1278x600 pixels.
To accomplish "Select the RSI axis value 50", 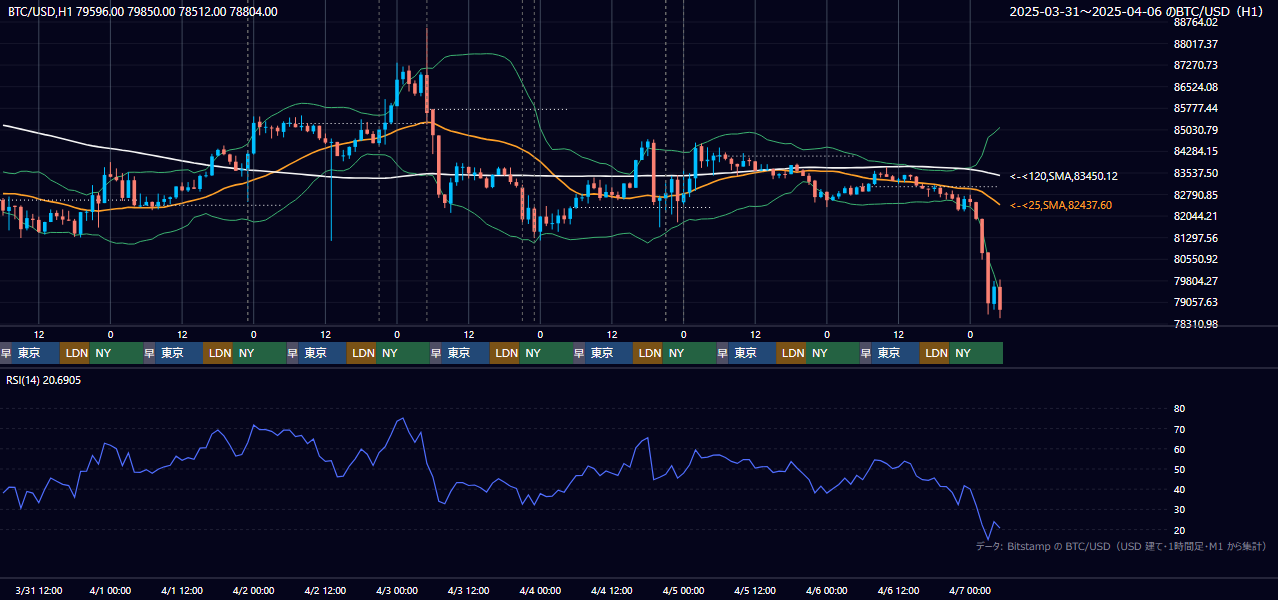I will click(x=1179, y=469).
